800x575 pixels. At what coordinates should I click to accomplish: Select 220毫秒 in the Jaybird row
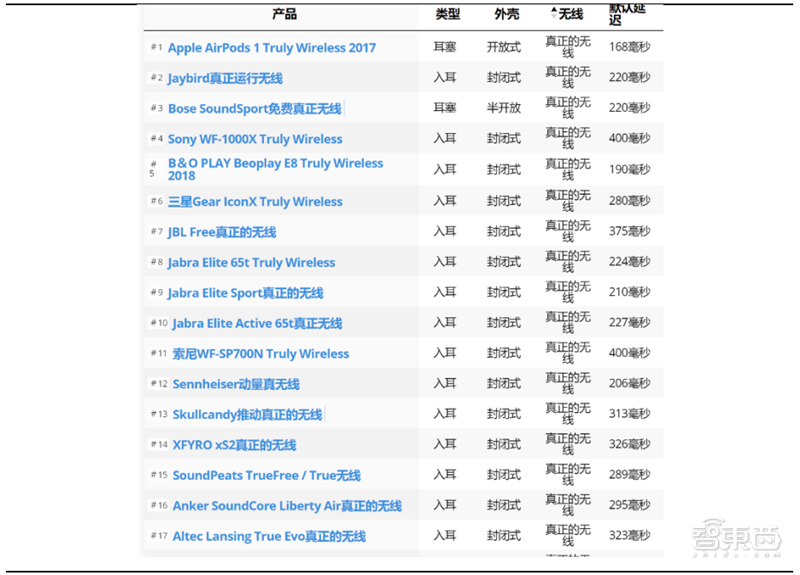click(x=630, y=77)
